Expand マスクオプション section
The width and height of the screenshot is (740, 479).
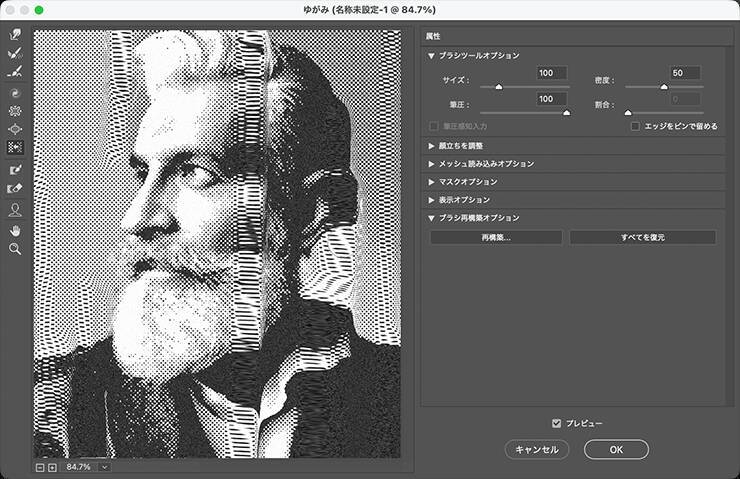pos(431,182)
